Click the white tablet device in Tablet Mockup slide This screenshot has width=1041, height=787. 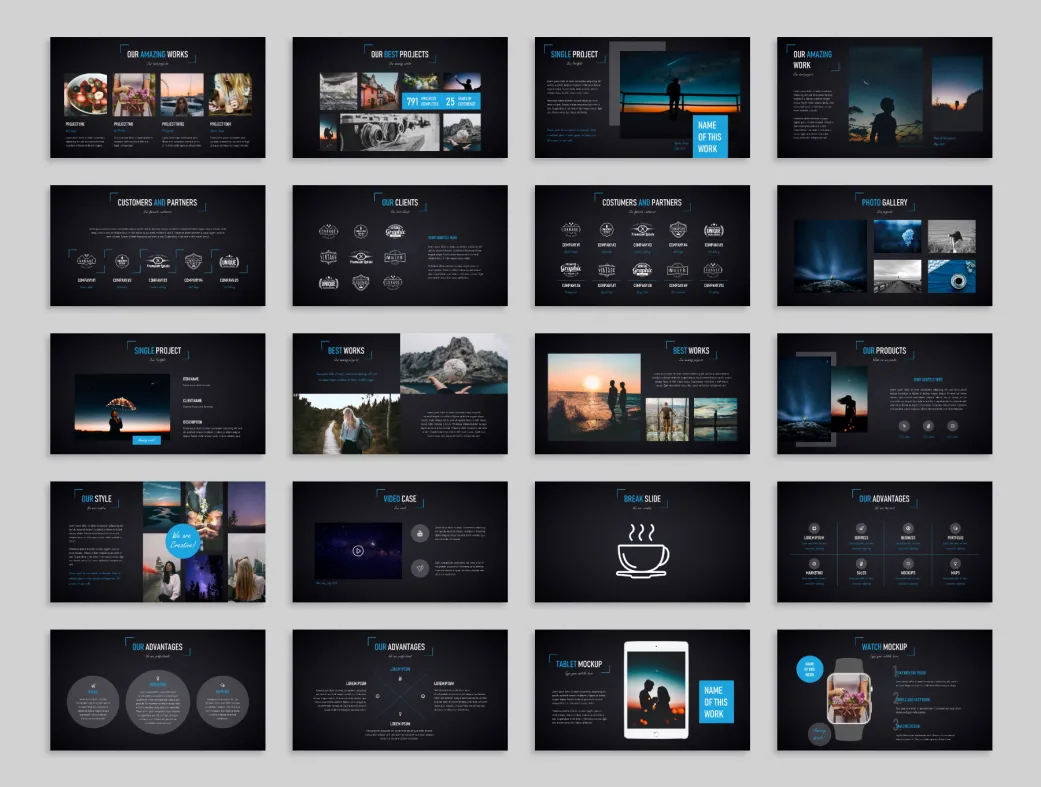[655, 690]
